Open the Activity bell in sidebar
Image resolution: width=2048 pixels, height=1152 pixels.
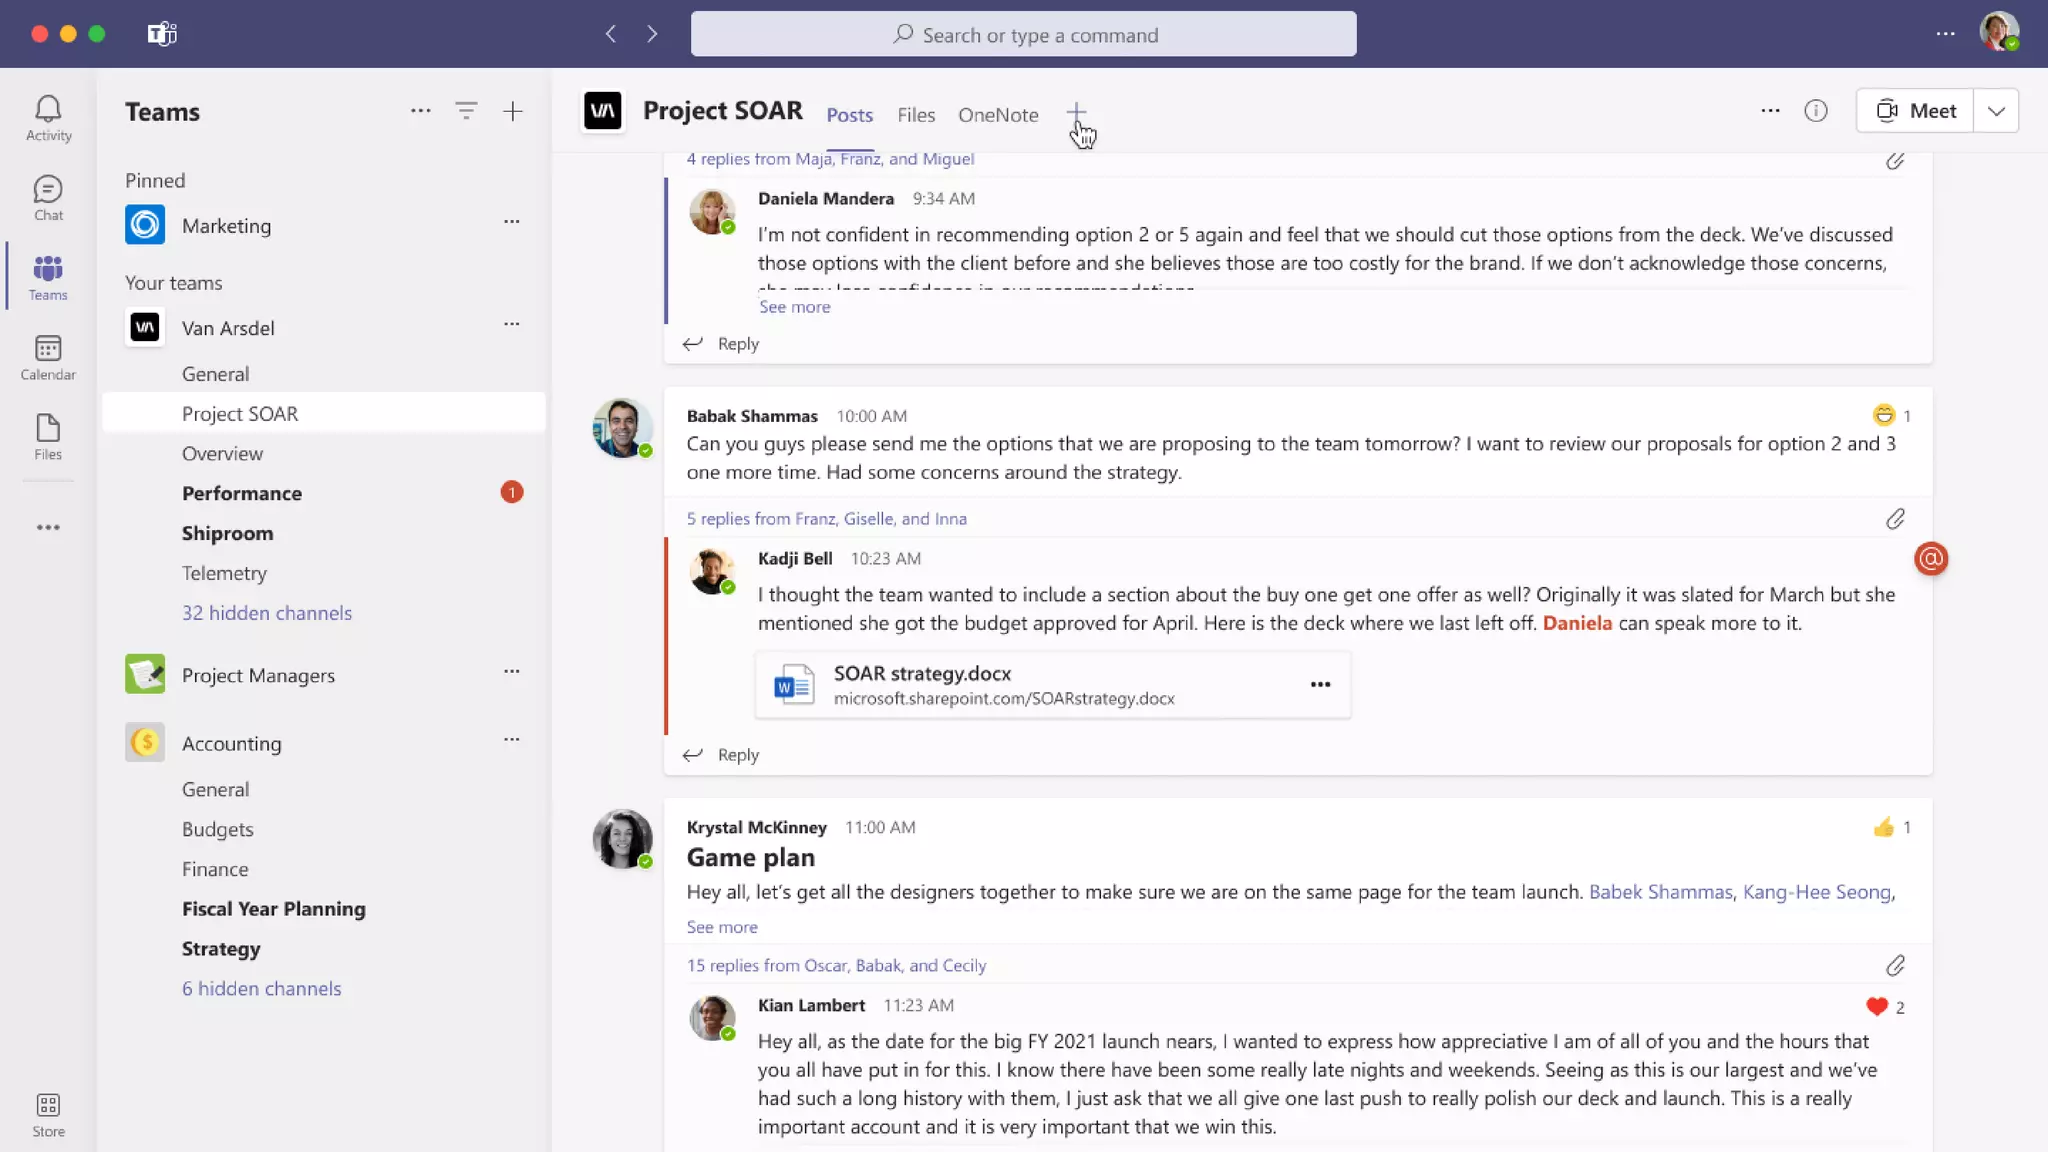pyautogui.click(x=48, y=117)
